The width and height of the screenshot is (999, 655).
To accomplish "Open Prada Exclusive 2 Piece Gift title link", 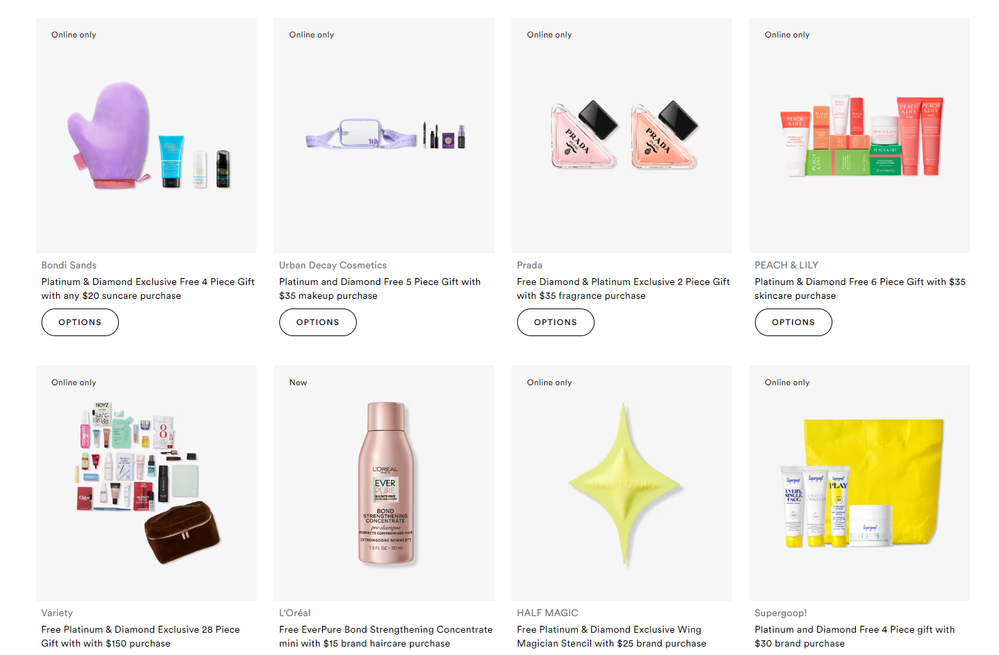I will pos(623,289).
